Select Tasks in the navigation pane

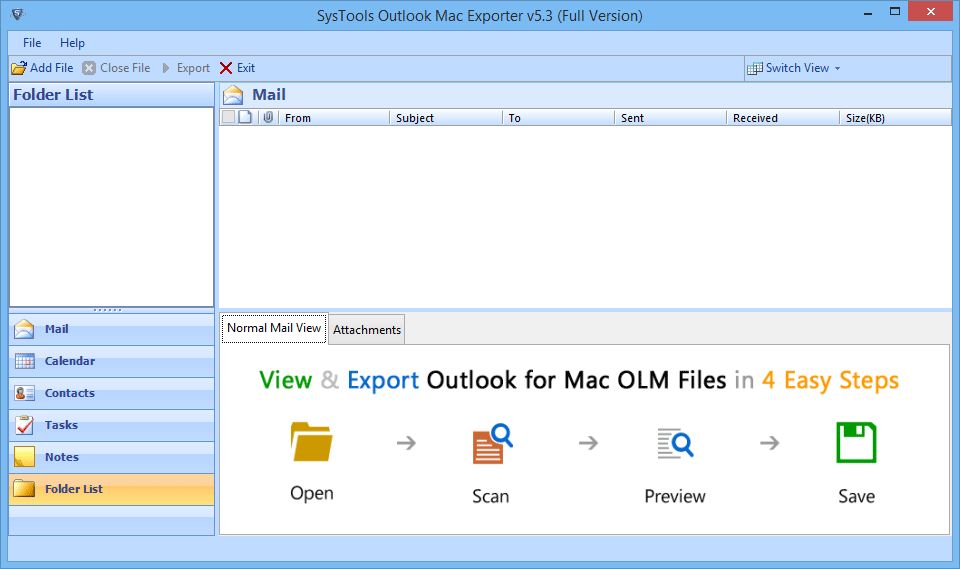(111, 424)
